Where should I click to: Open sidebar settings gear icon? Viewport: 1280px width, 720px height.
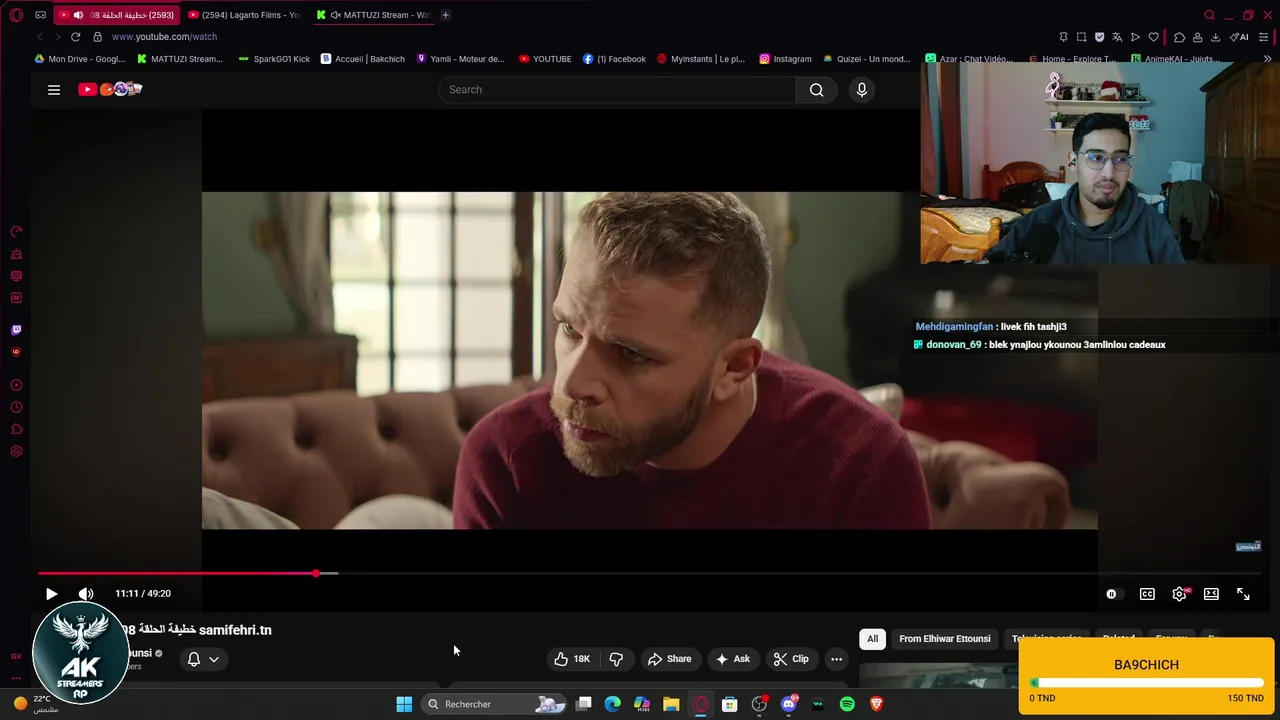tap(16, 451)
